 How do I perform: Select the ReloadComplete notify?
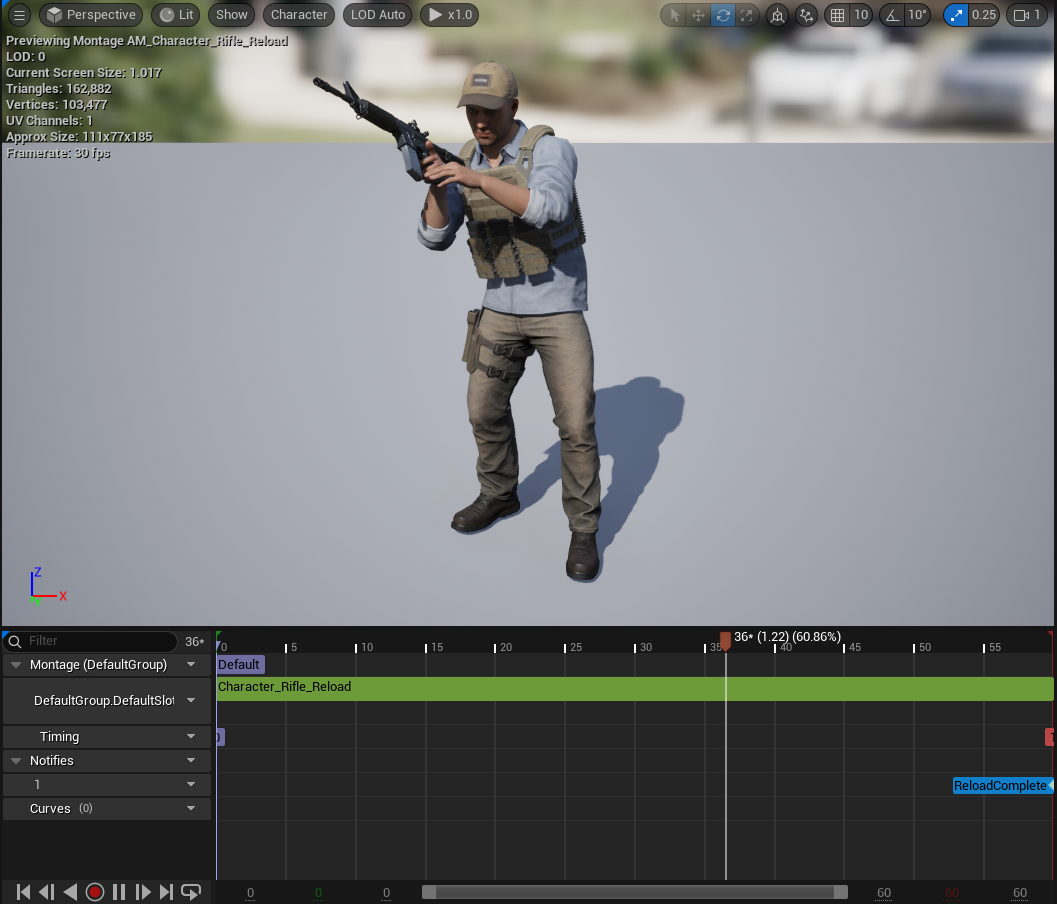pyautogui.click(x=1002, y=785)
